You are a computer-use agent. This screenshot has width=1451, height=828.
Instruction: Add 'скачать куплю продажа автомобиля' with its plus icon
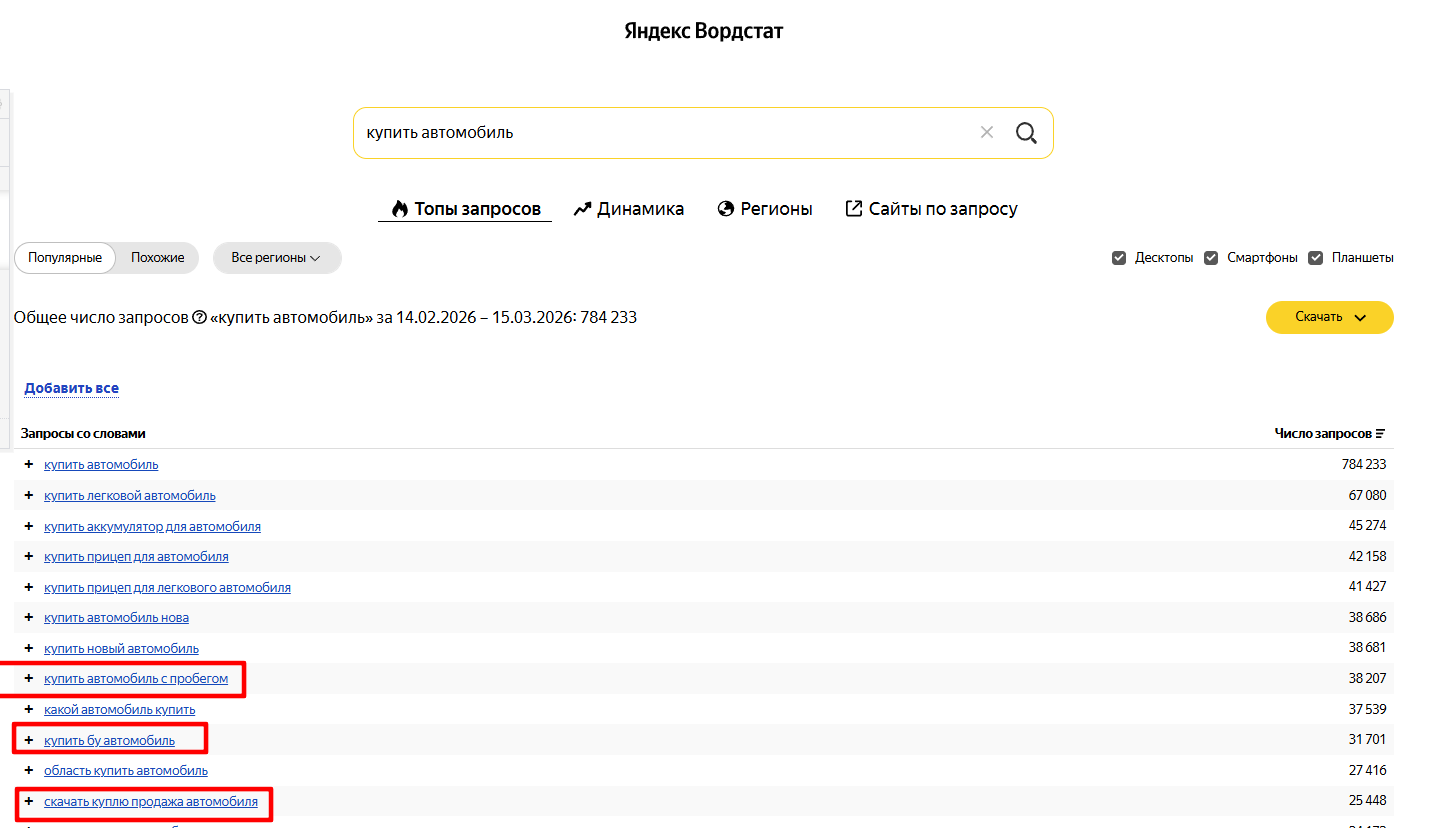pos(29,801)
